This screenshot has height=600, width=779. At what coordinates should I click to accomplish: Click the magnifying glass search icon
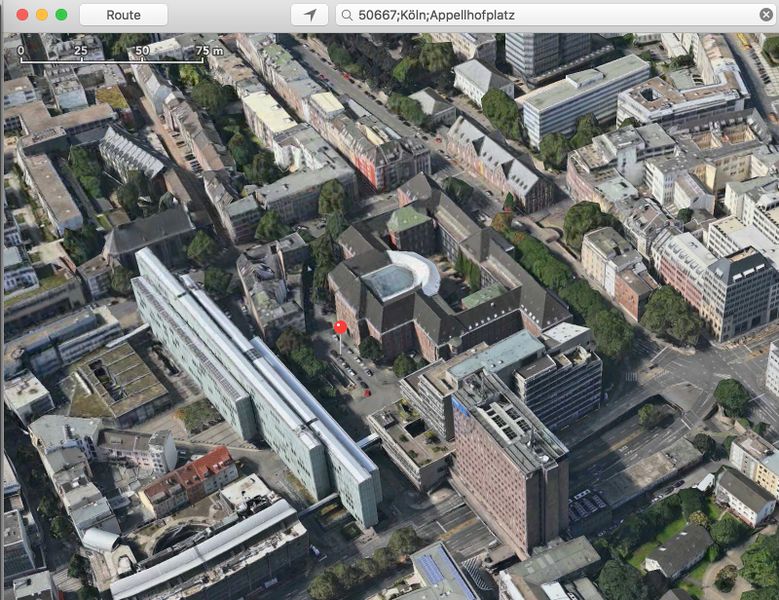tap(346, 15)
